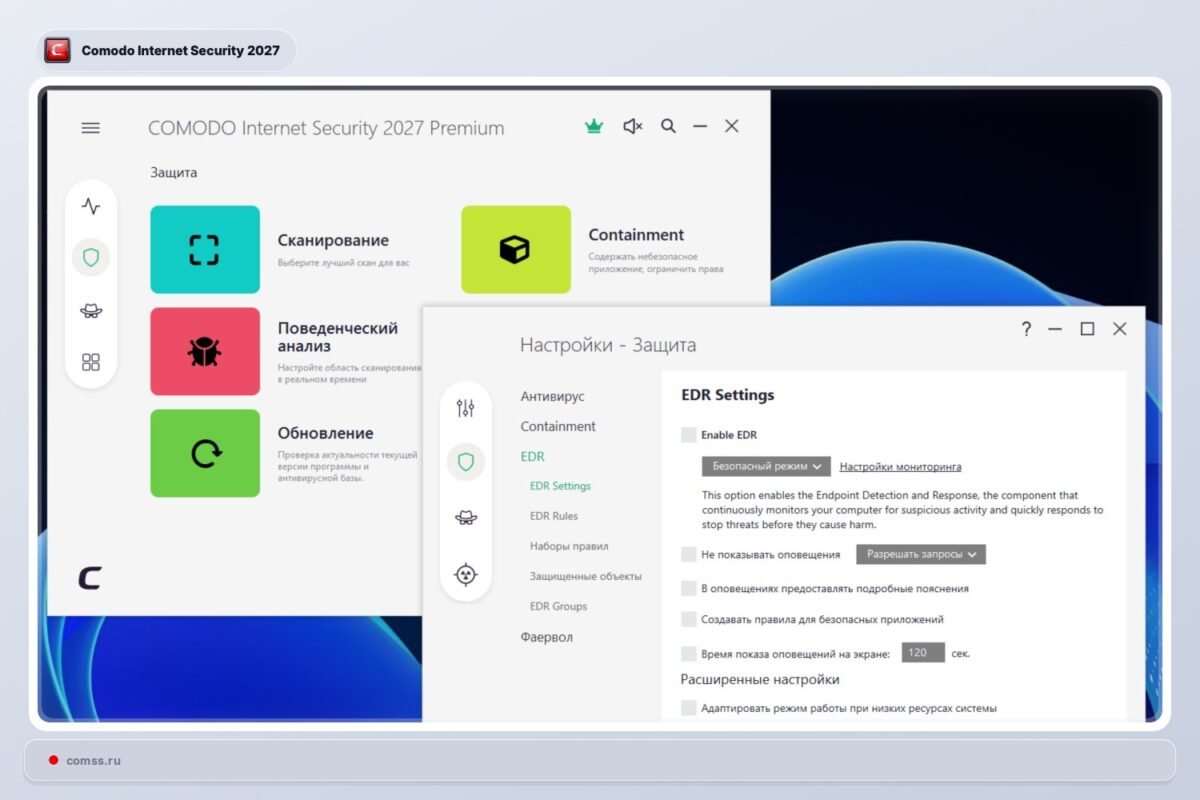This screenshot has height=800, width=1200.
Task: Open the four-squares tools icon in main sidebar
Action: click(x=91, y=362)
